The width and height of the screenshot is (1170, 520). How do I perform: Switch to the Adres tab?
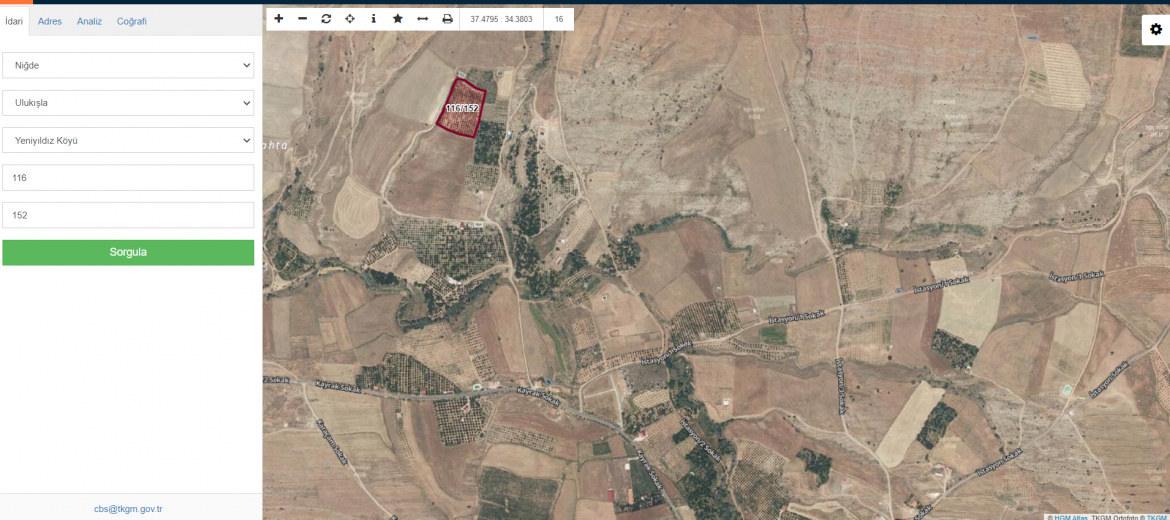[50, 21]
